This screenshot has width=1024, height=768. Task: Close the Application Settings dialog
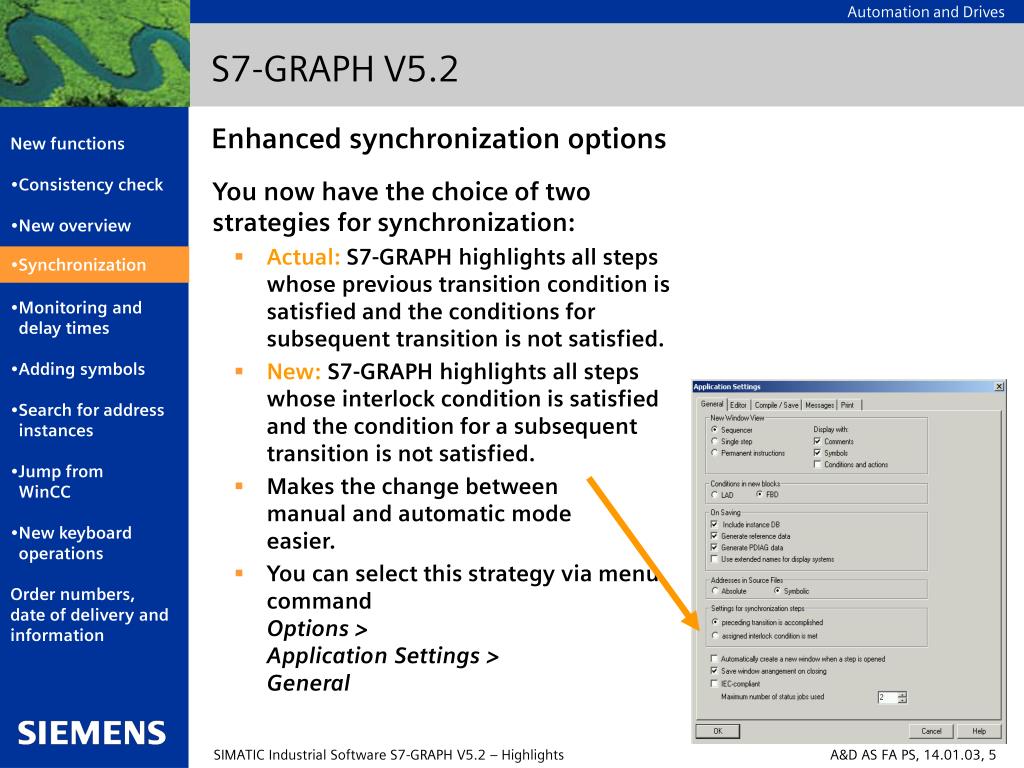pos(999,387)
